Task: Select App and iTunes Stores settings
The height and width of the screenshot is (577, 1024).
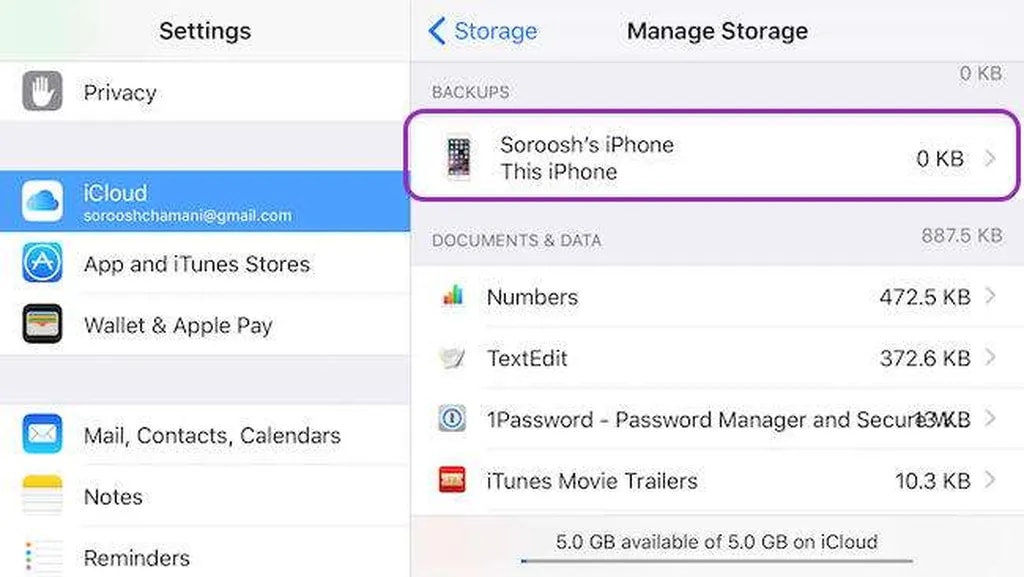Action: [x=197, y=264]
